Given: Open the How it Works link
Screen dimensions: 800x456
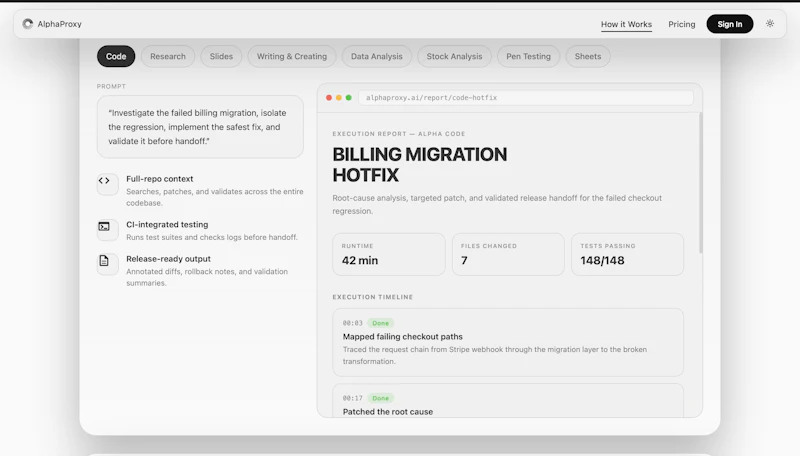Looking at the screenshot, I should point(626,24).
